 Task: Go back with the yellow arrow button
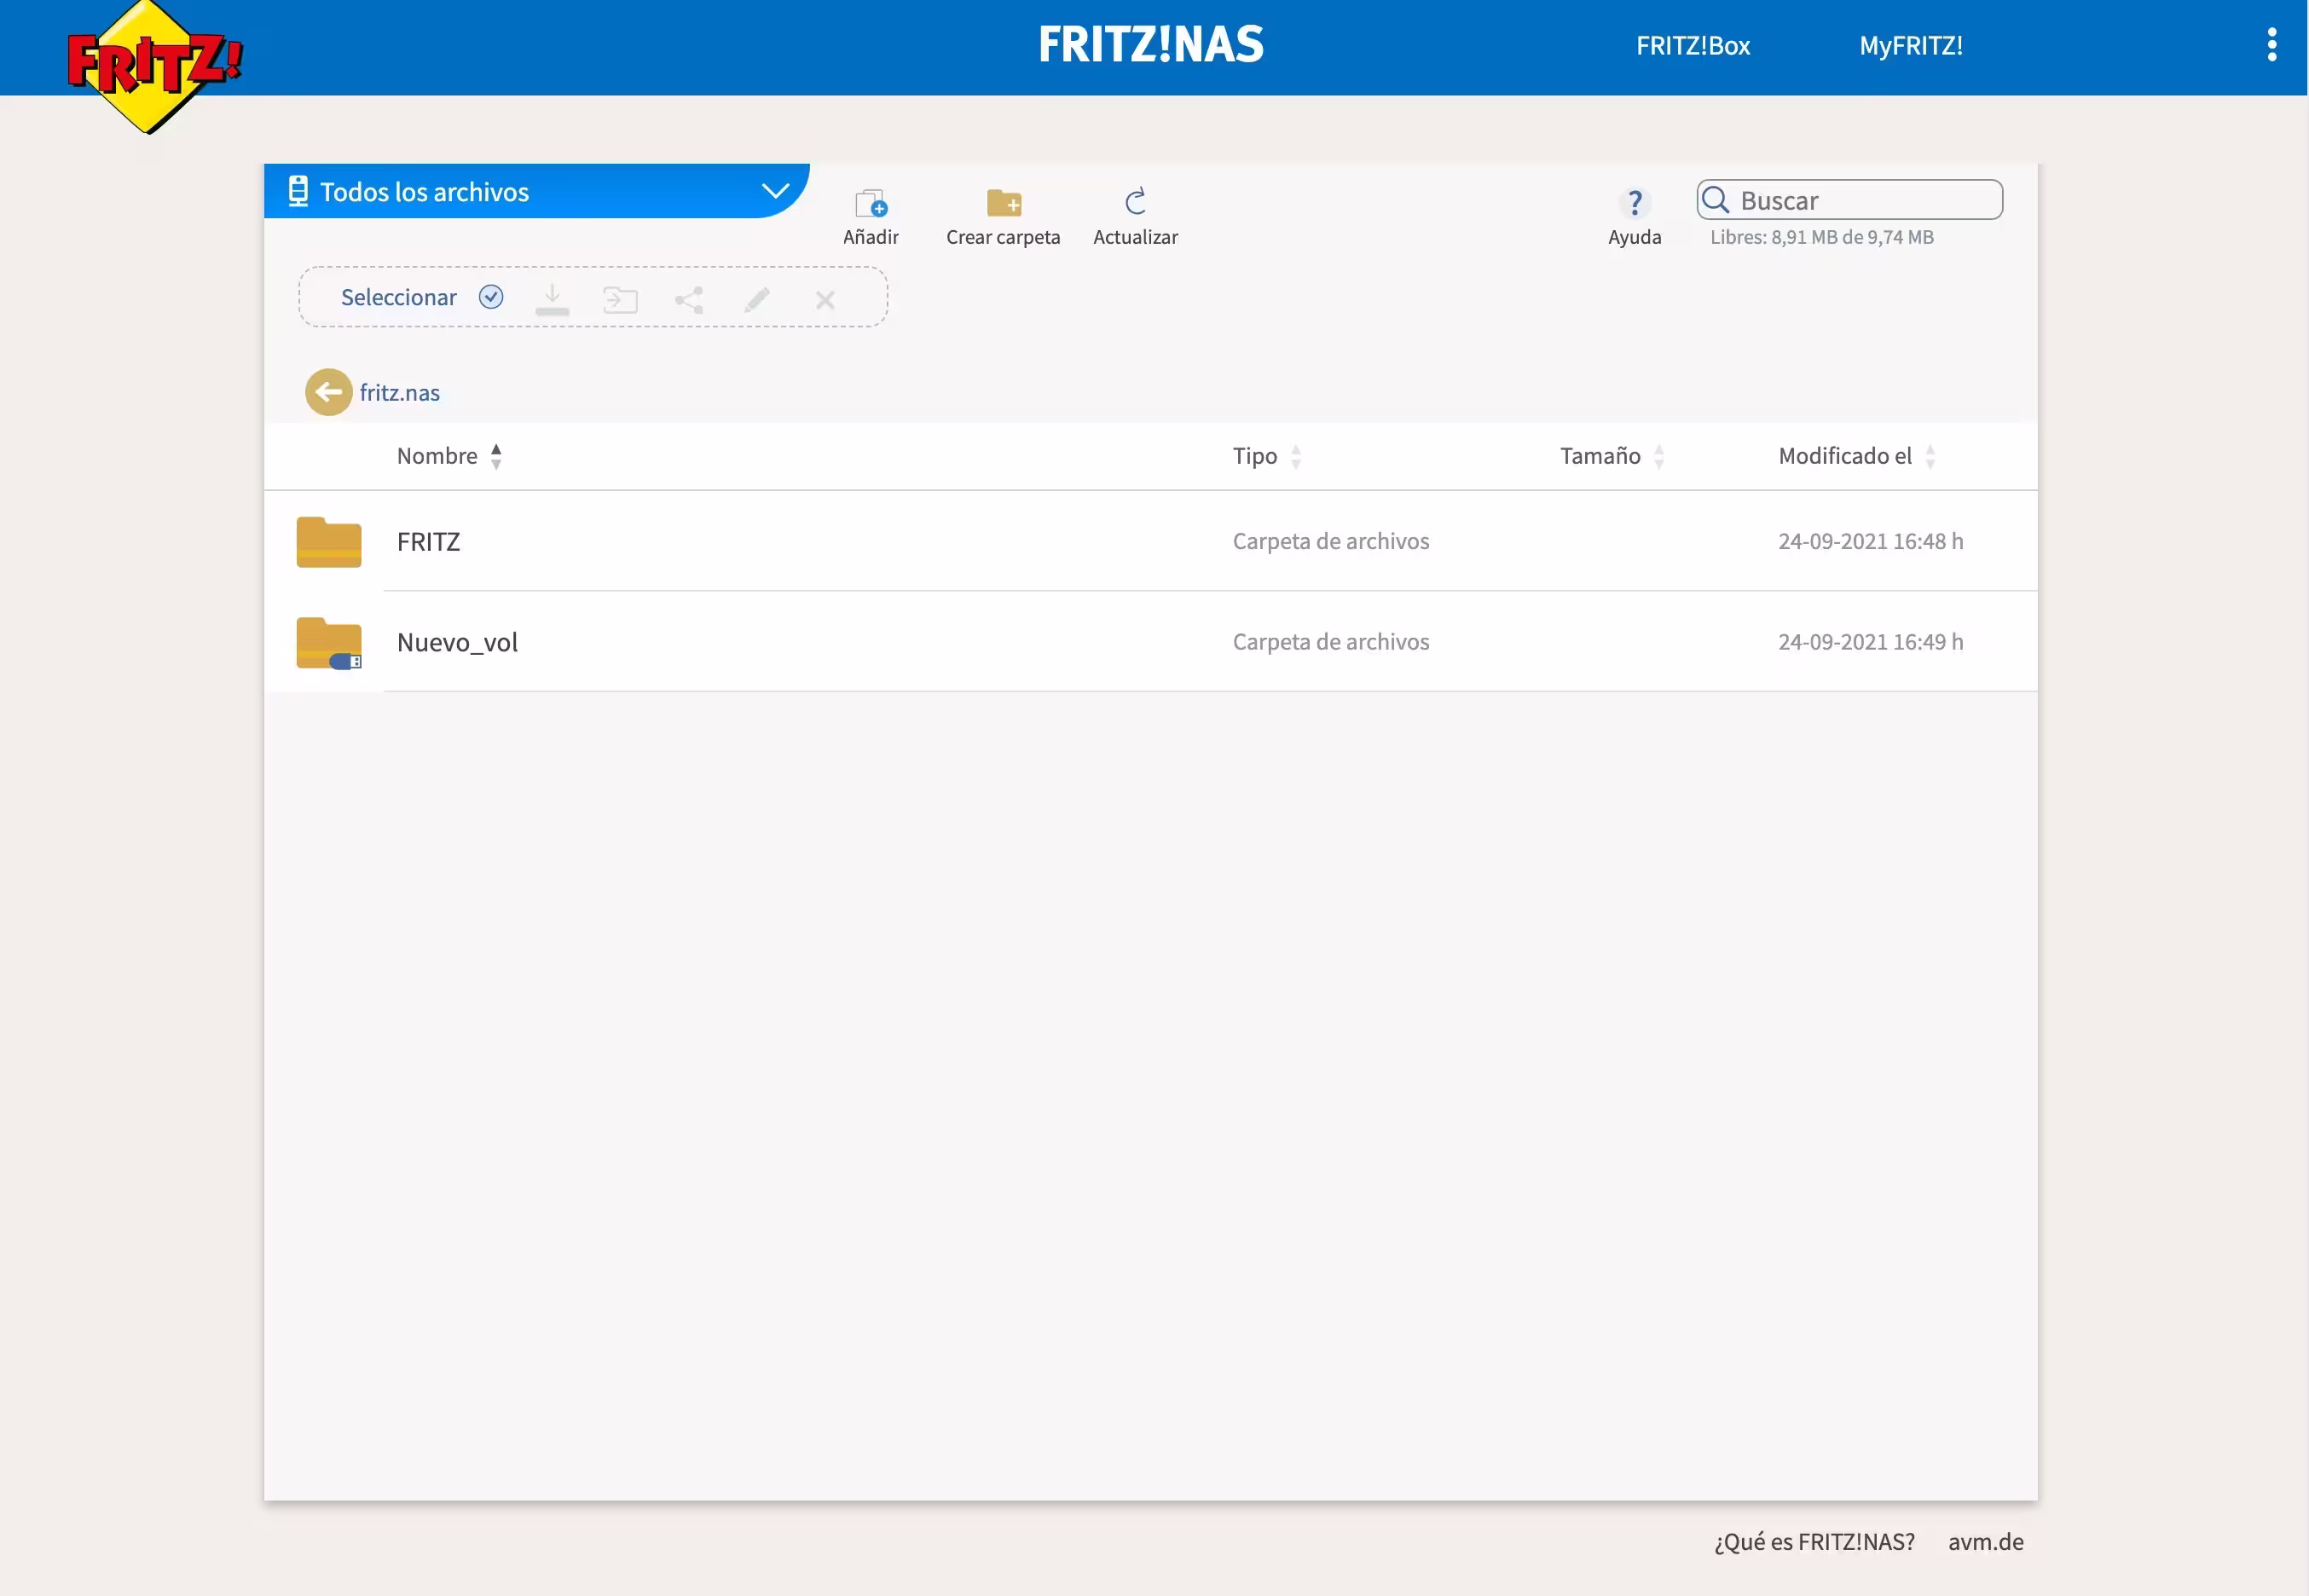pos(328,392)
